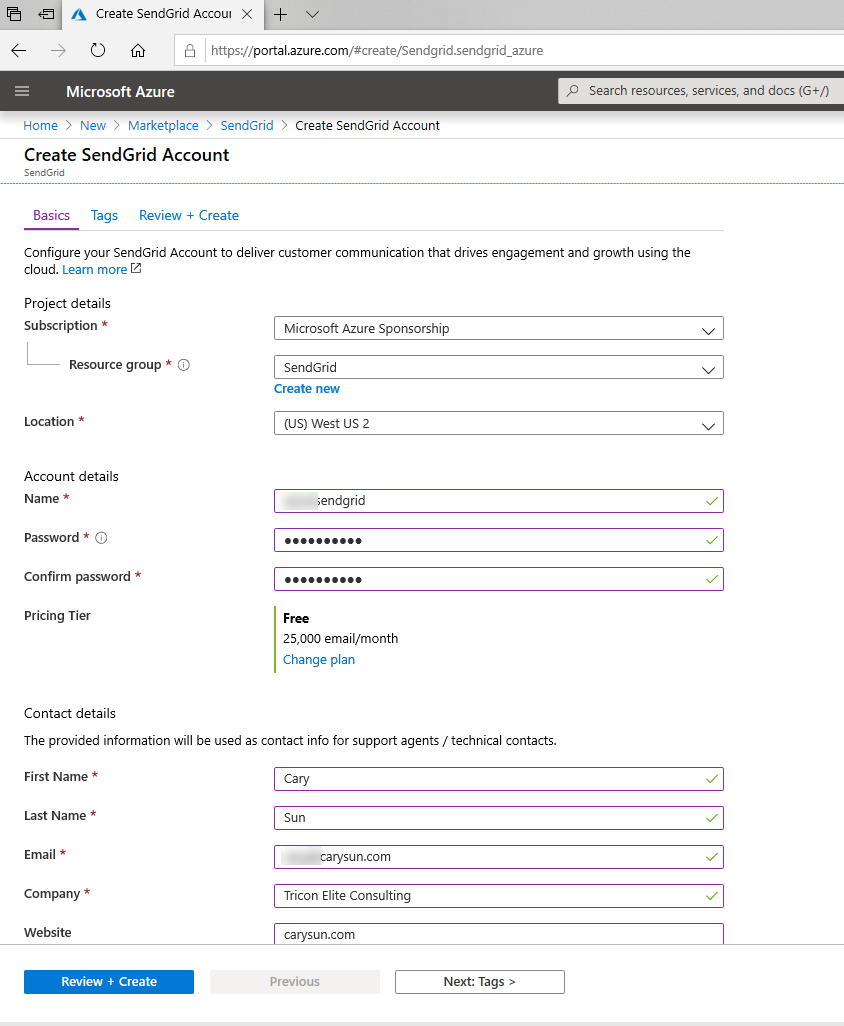The width and height of the screenshot is (844, 1026).
Task: Click the First Name field
Action: point(499,779)
